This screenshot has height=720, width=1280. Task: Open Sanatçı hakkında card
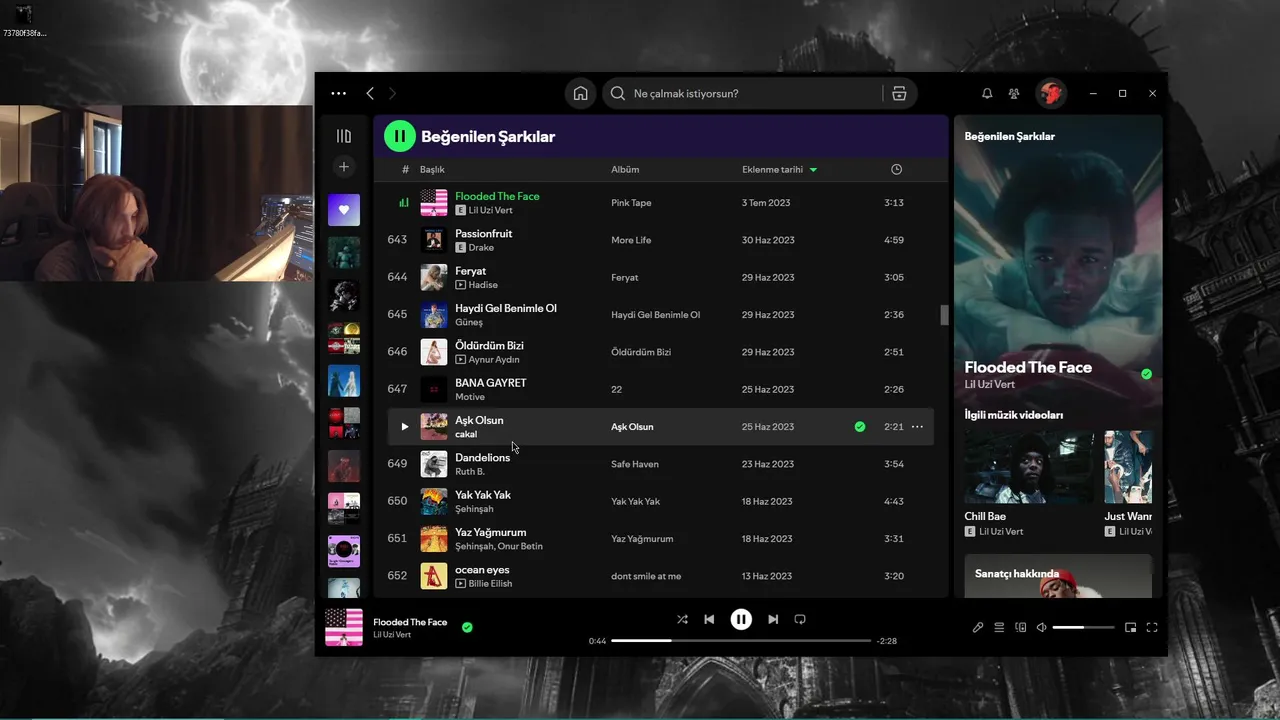[x=1058, y=576]
